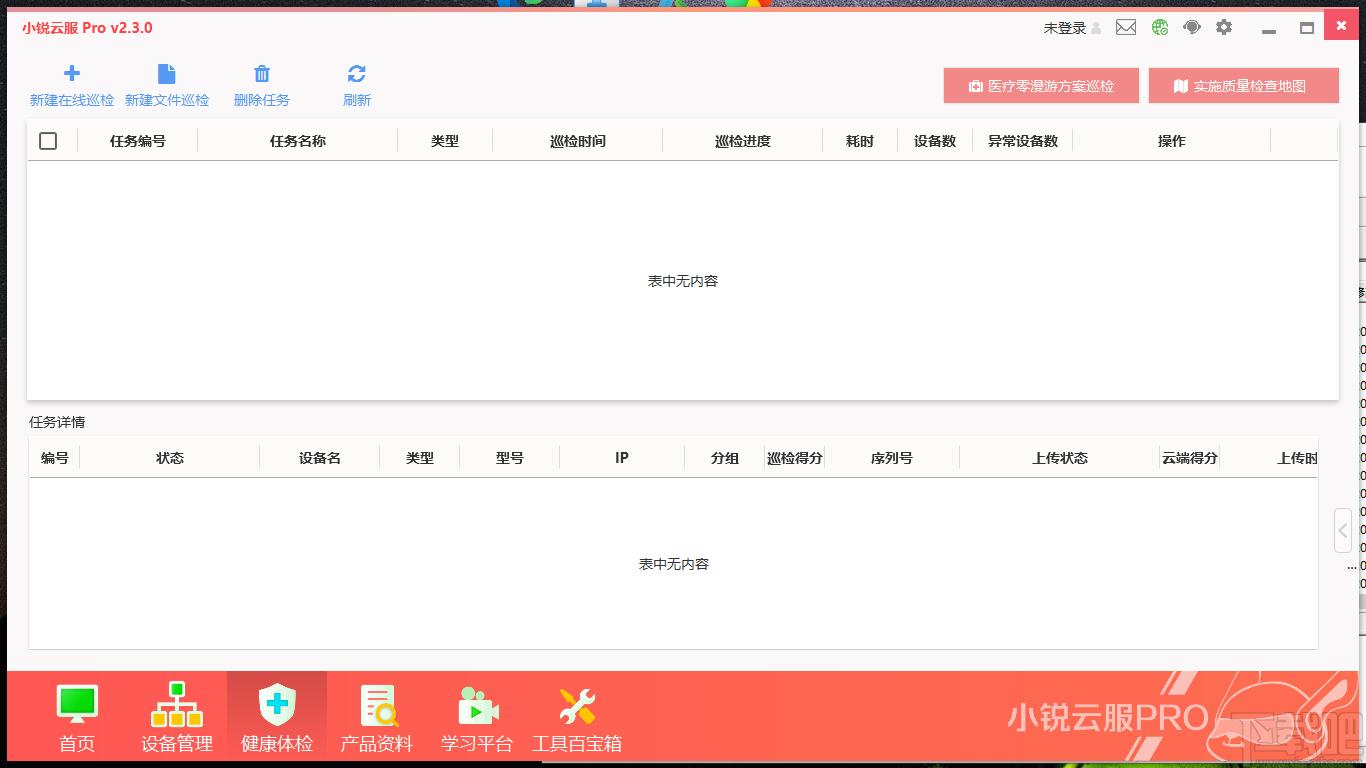Click 医疗零漫游方案巡检 button
The width and height of the screenshot is (1366, 768).
(x=1041, y=86)
